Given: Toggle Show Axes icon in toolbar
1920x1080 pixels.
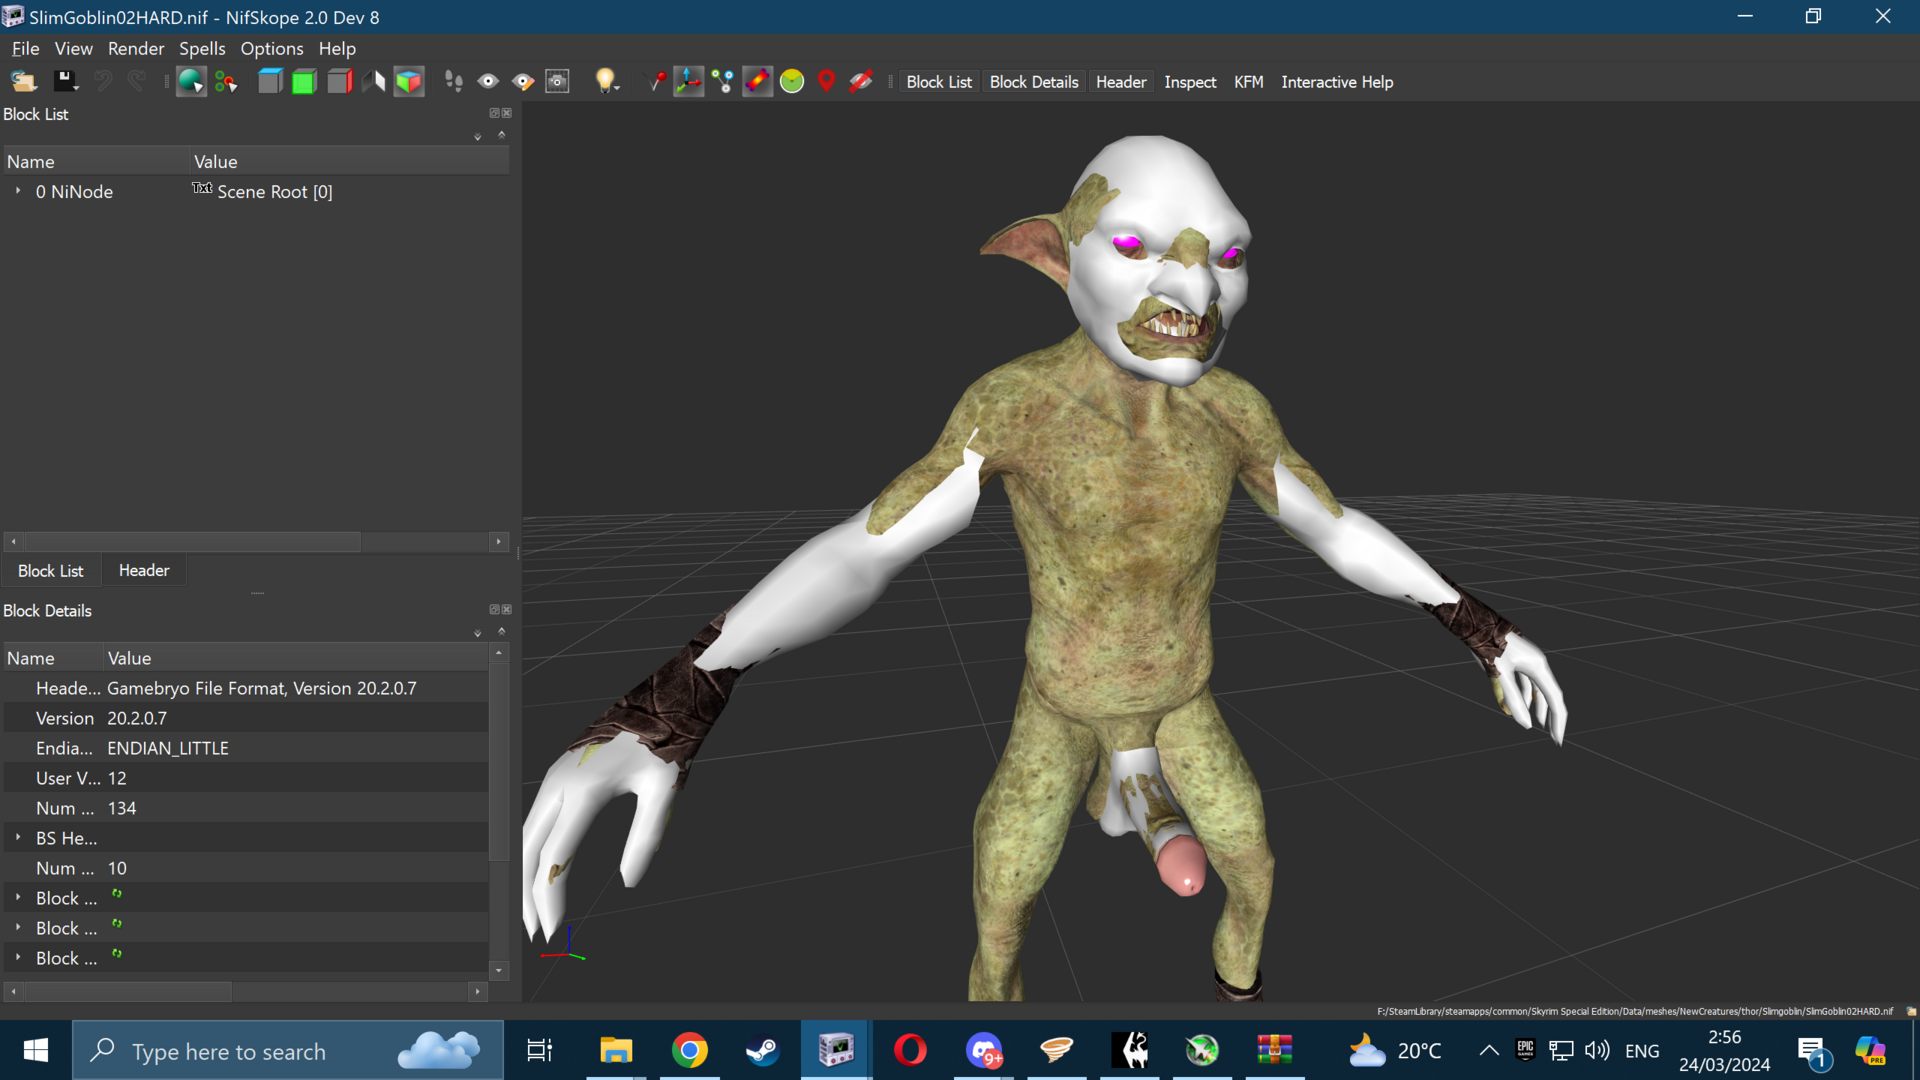Looking at the screenshot, I should (x=689, y=82).
